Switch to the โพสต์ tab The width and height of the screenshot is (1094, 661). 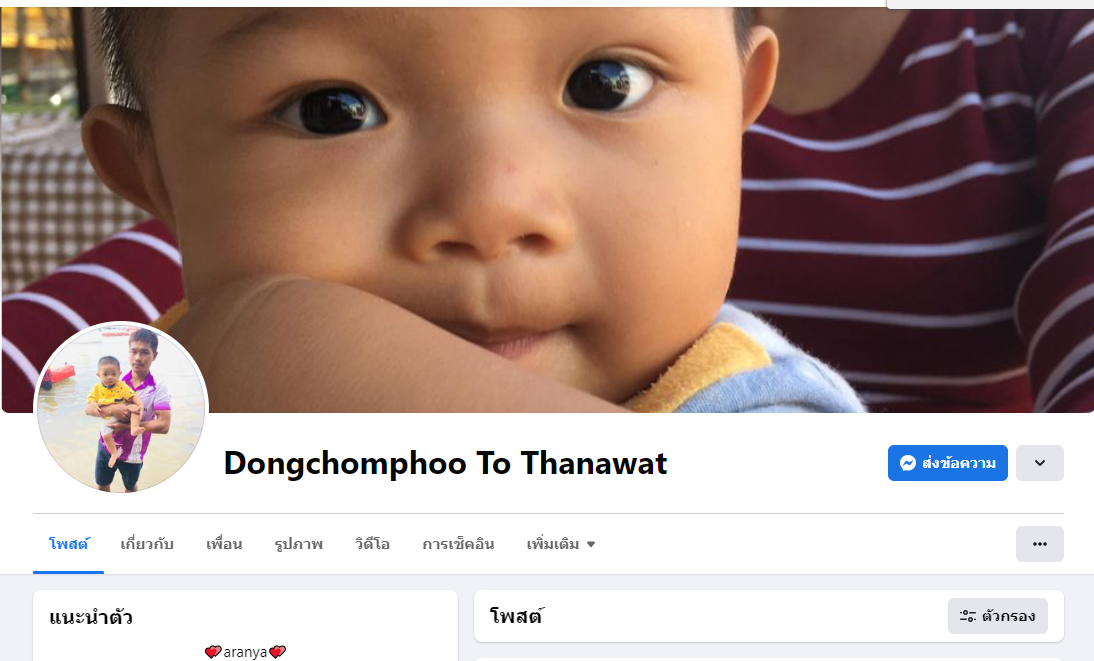click(68, 544)
